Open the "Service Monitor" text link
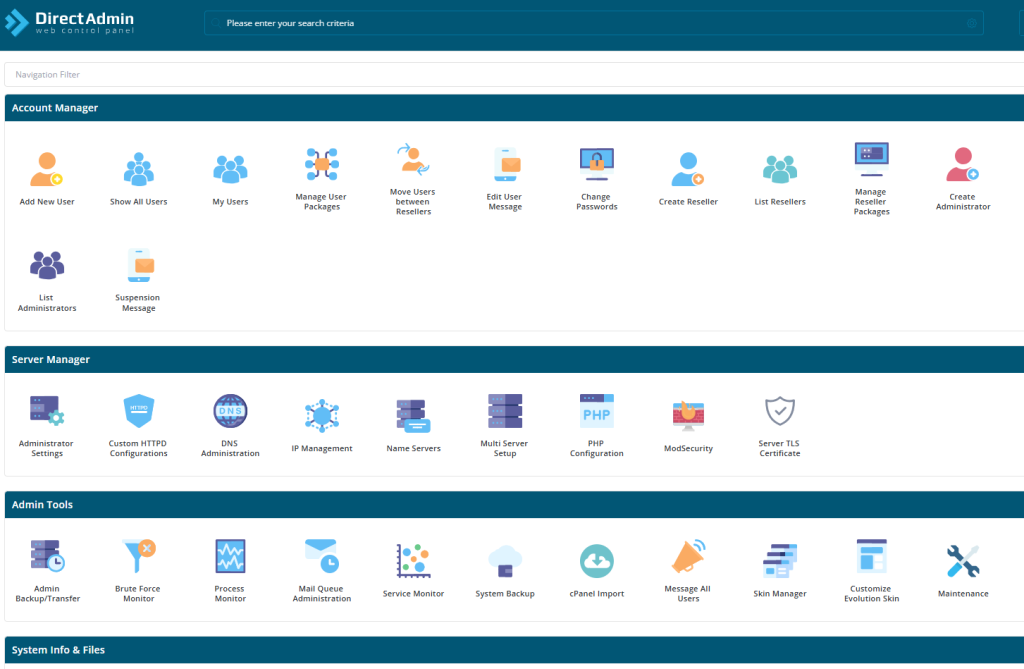1024x669 pixels. 413,594
